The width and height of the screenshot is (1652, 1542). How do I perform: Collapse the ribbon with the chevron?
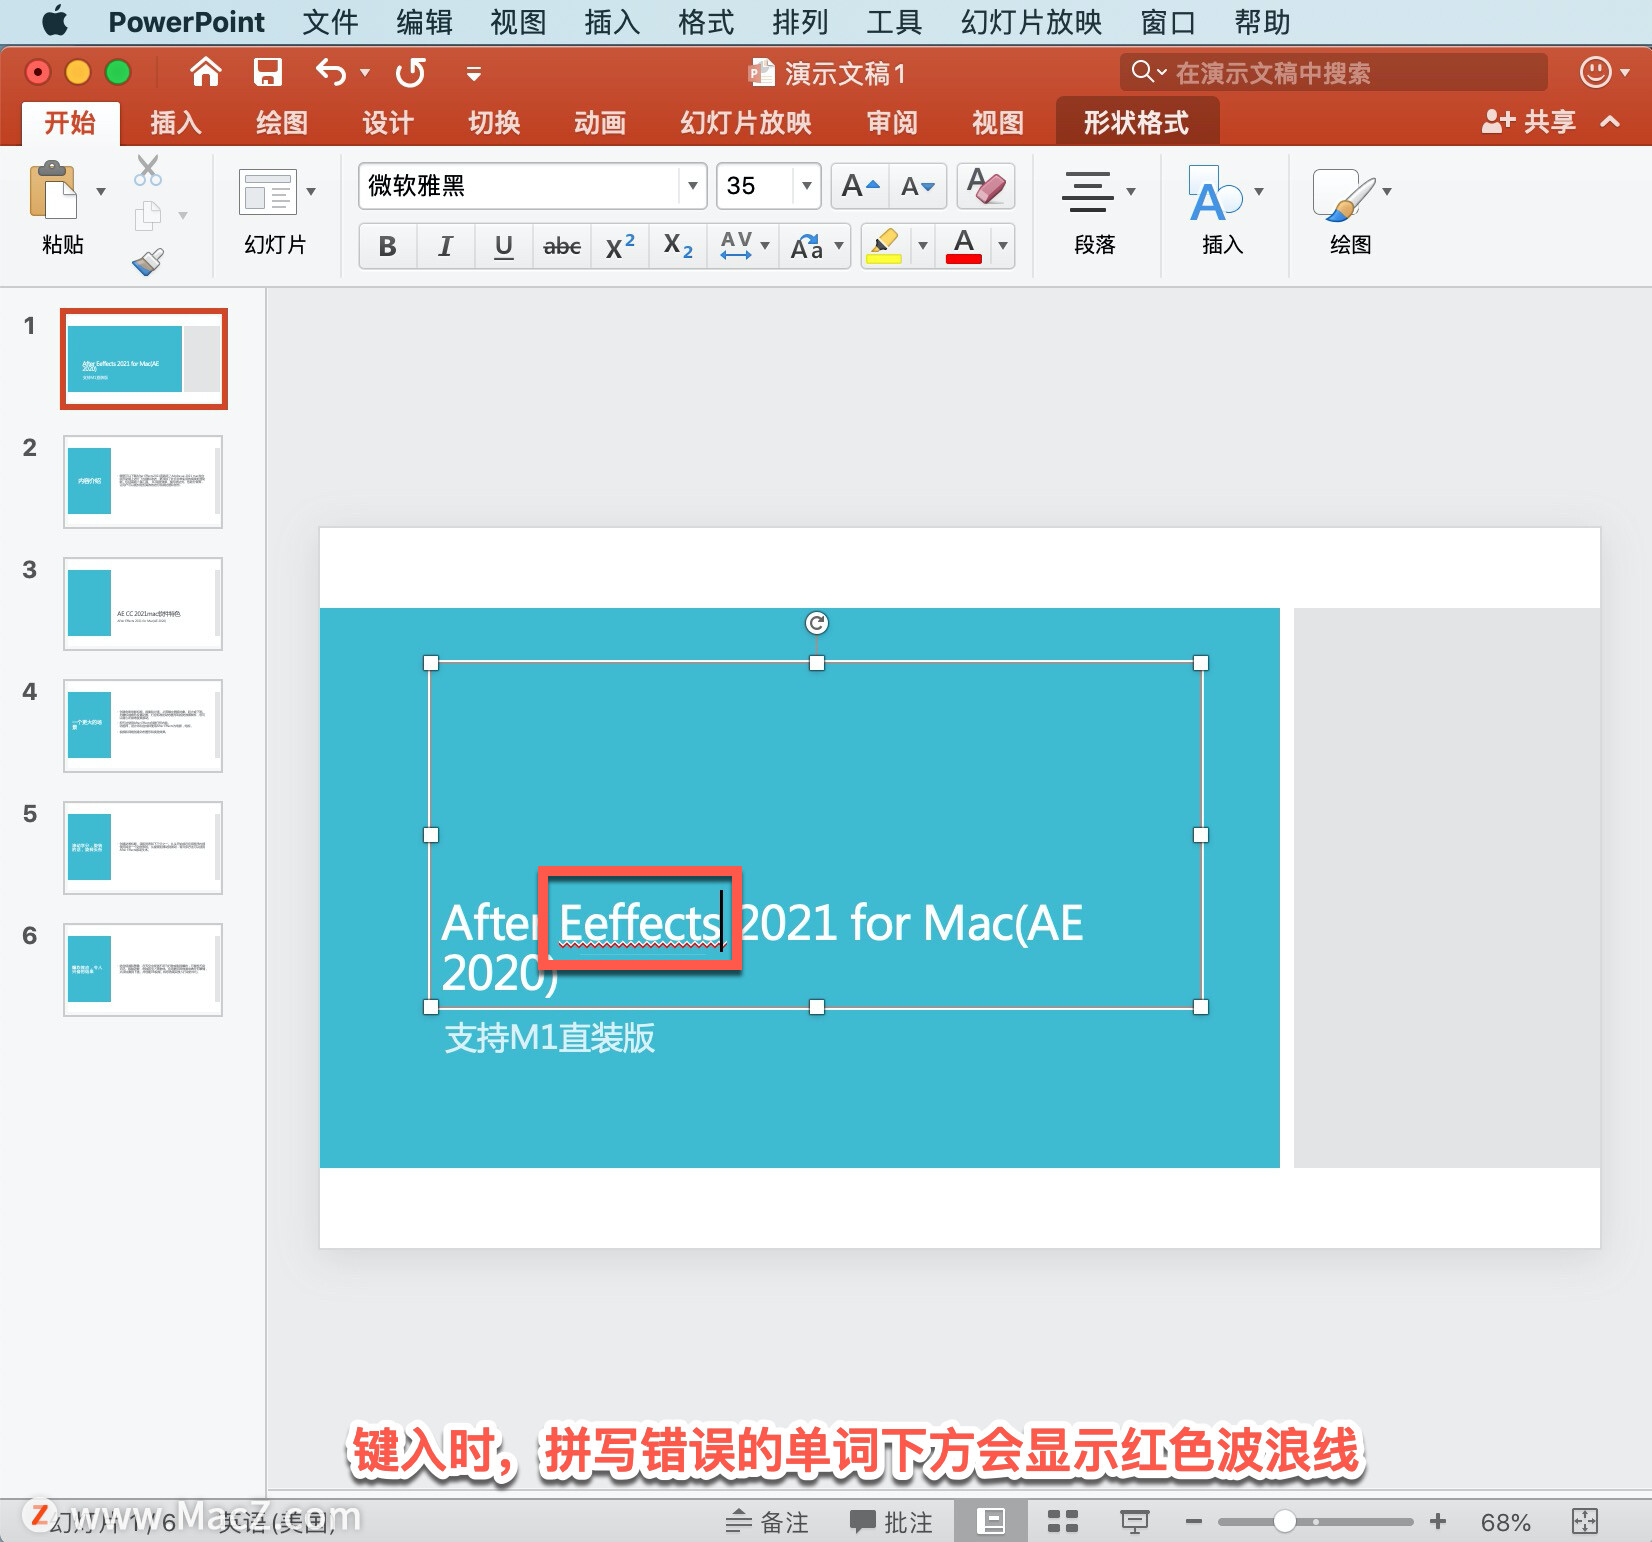click(x=1610, y=122)
